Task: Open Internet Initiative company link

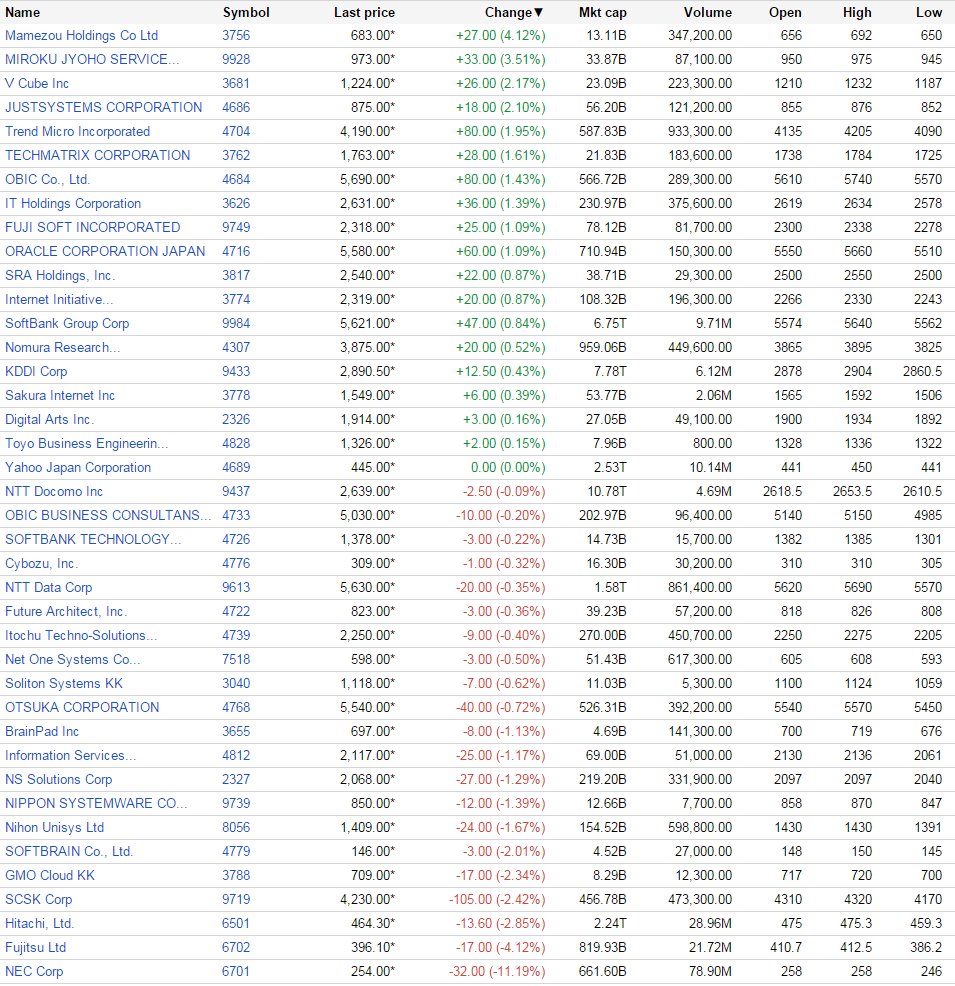Action: (59, 300)
